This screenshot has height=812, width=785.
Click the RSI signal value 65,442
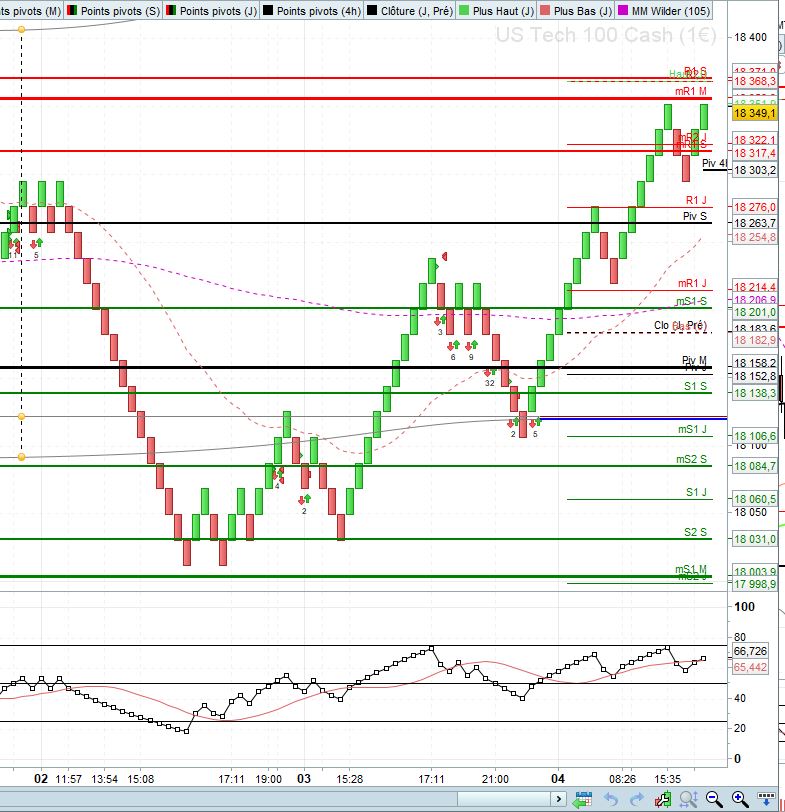750,667
